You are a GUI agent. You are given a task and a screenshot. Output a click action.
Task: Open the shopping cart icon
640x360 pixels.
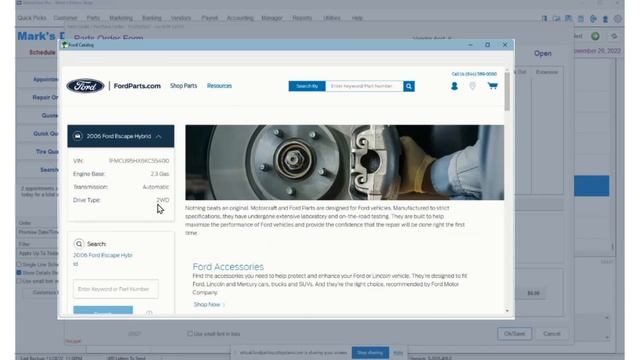(x=493, y=86)
